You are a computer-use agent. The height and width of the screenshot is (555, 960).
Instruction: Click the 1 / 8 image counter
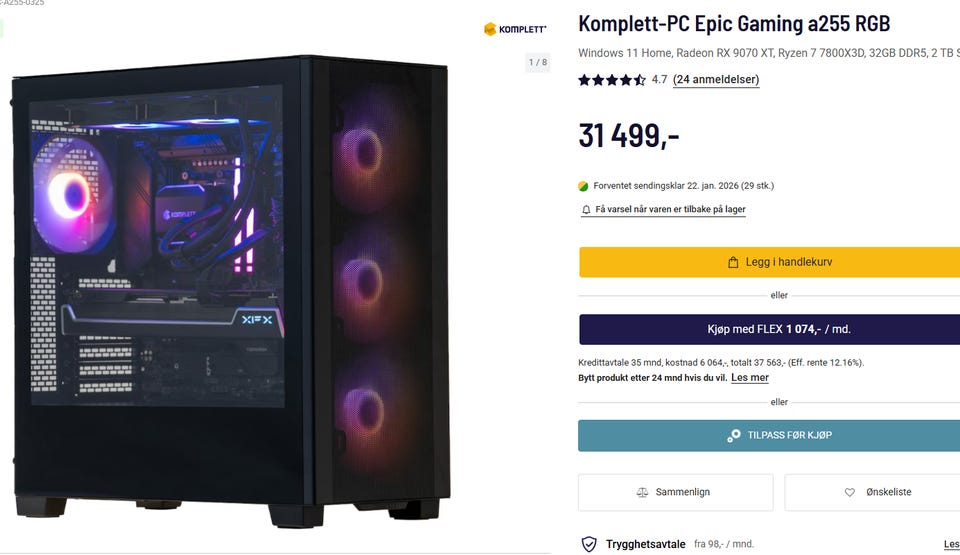(538, 62)
